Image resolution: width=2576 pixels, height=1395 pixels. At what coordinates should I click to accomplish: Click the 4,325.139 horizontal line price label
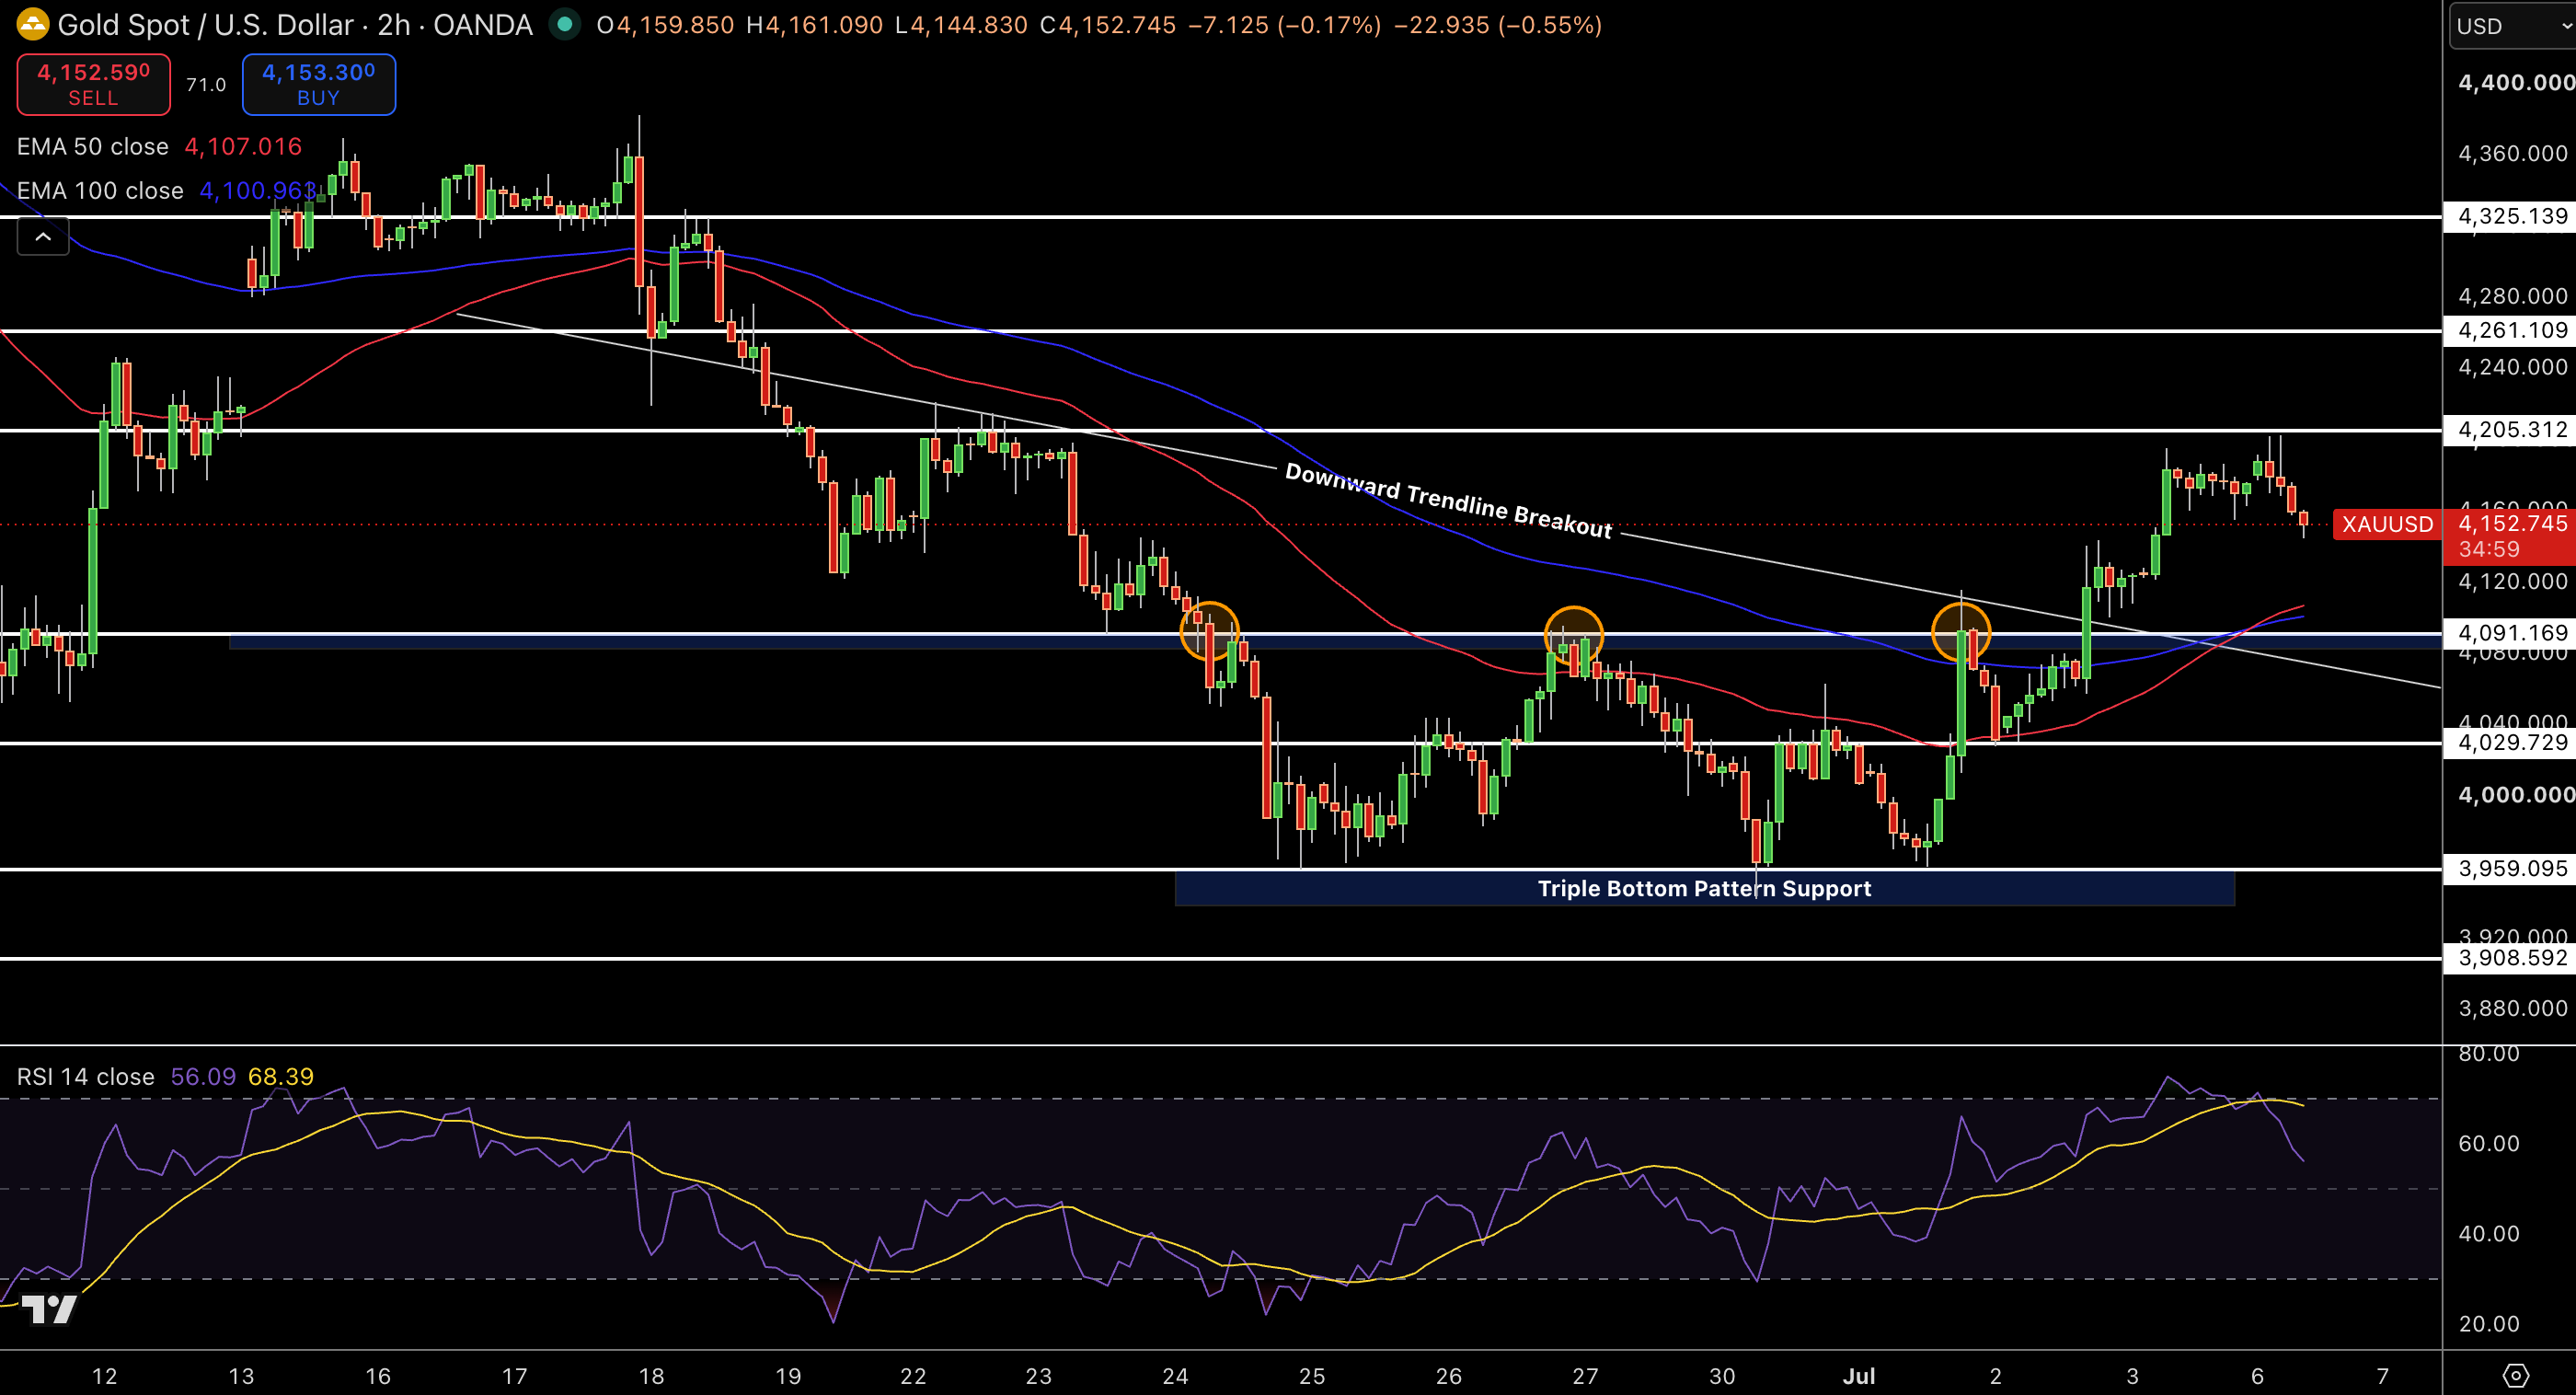(2512, 216)
